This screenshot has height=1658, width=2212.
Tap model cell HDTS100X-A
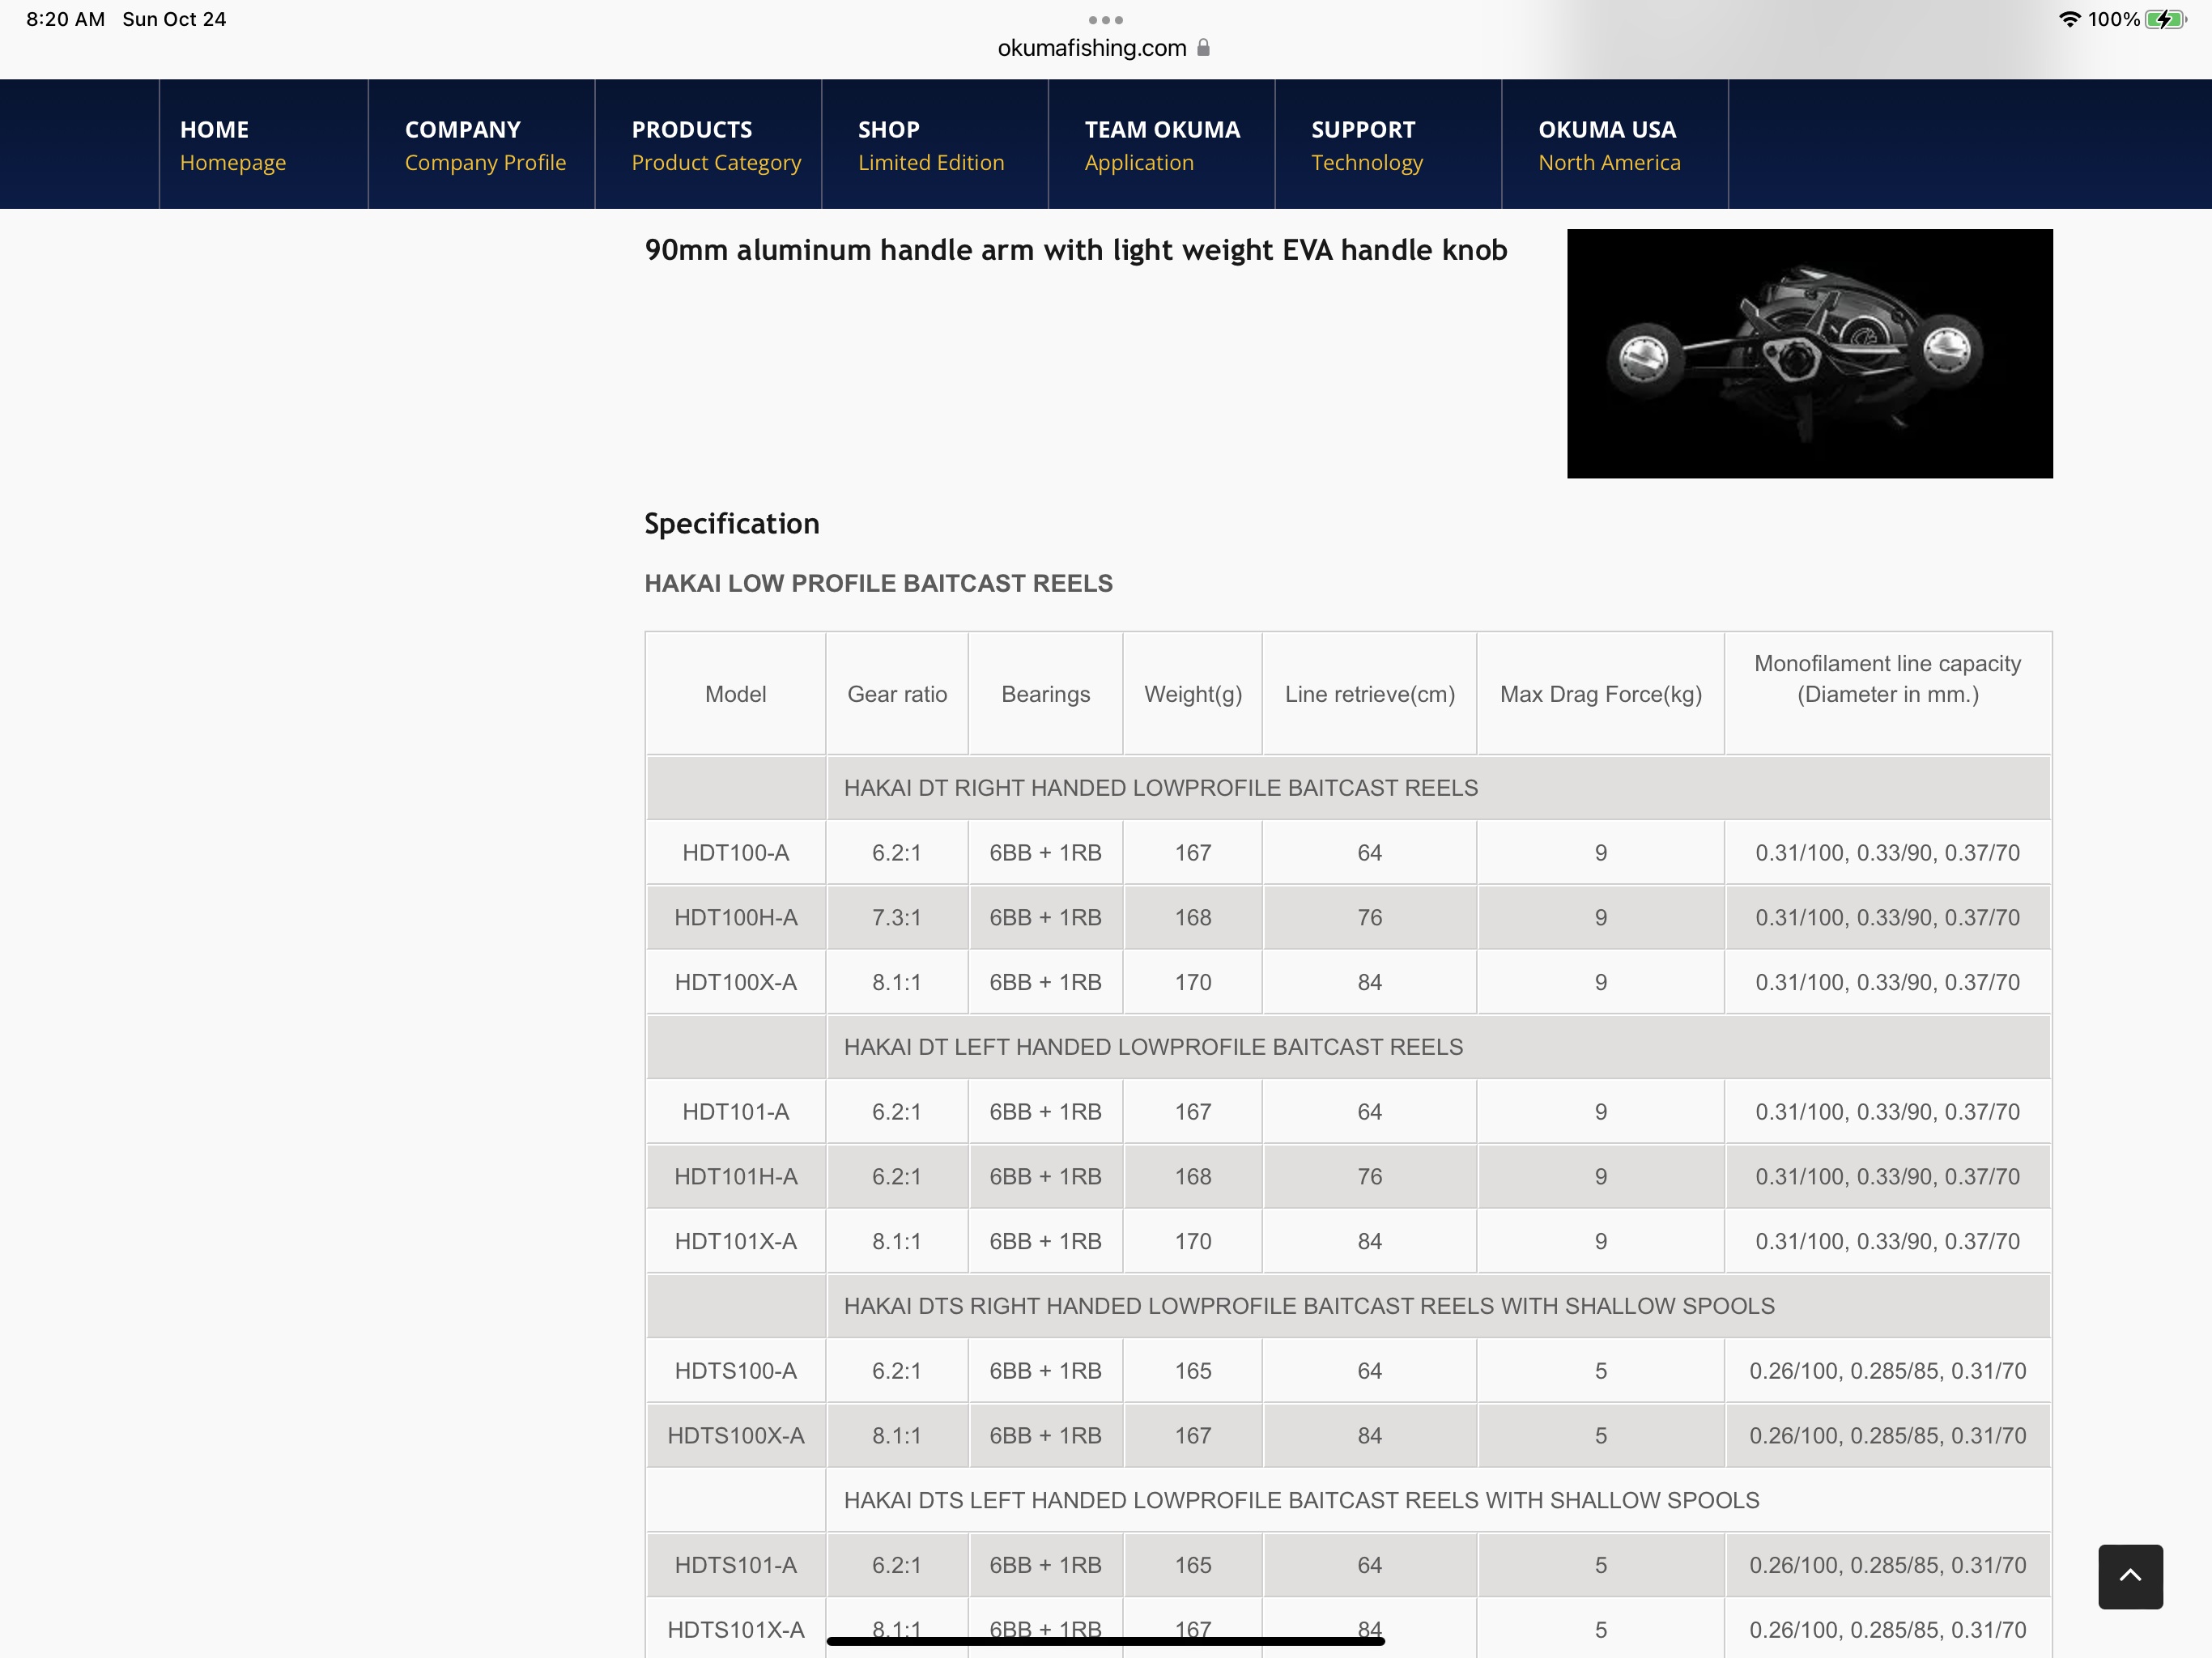pyautogui.click(x=735, y=1436)
